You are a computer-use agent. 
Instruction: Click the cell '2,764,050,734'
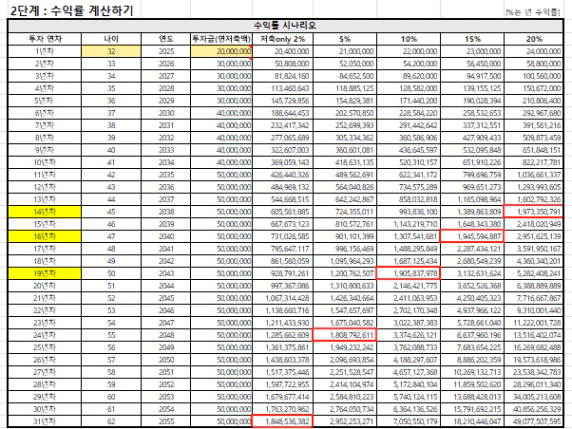click(345, 409)
